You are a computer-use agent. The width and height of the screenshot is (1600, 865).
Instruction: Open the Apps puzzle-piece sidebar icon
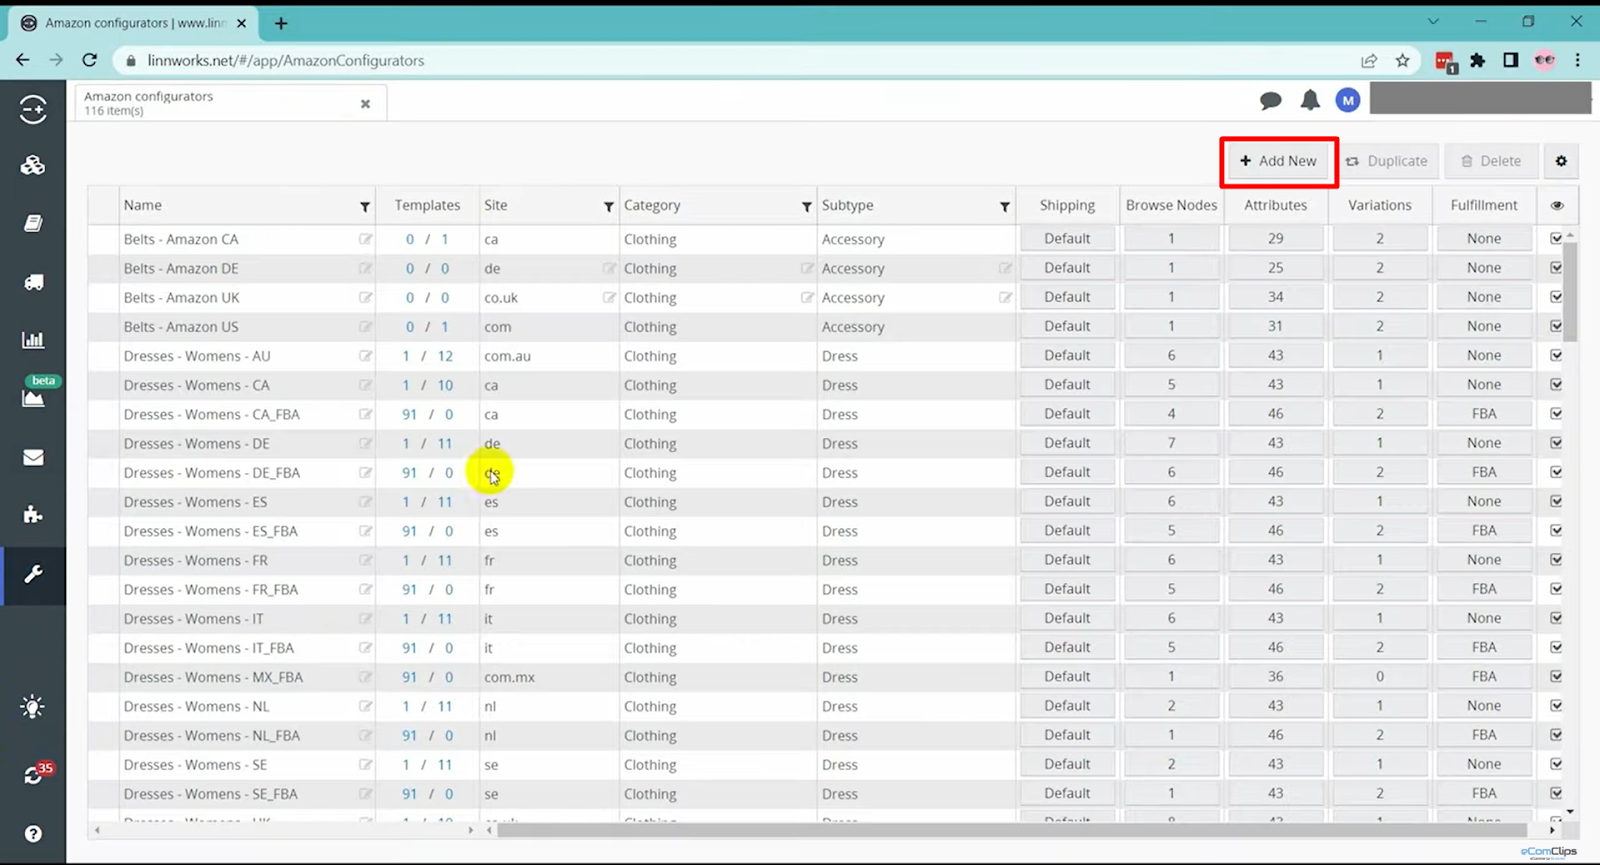(x=33, y=515)
